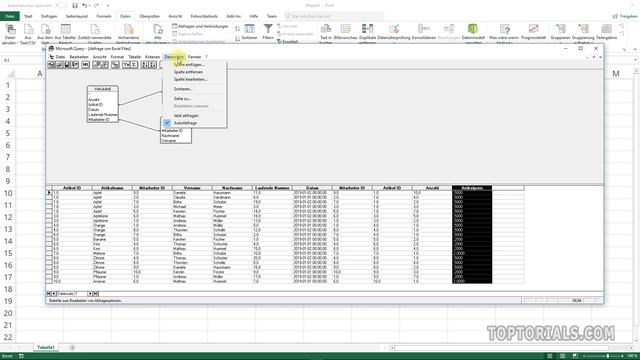The width and height of the screenshot is (640, 360).
Task: Choose Gehe zu... from the Datensätze menu
Action: click(182, 99)
